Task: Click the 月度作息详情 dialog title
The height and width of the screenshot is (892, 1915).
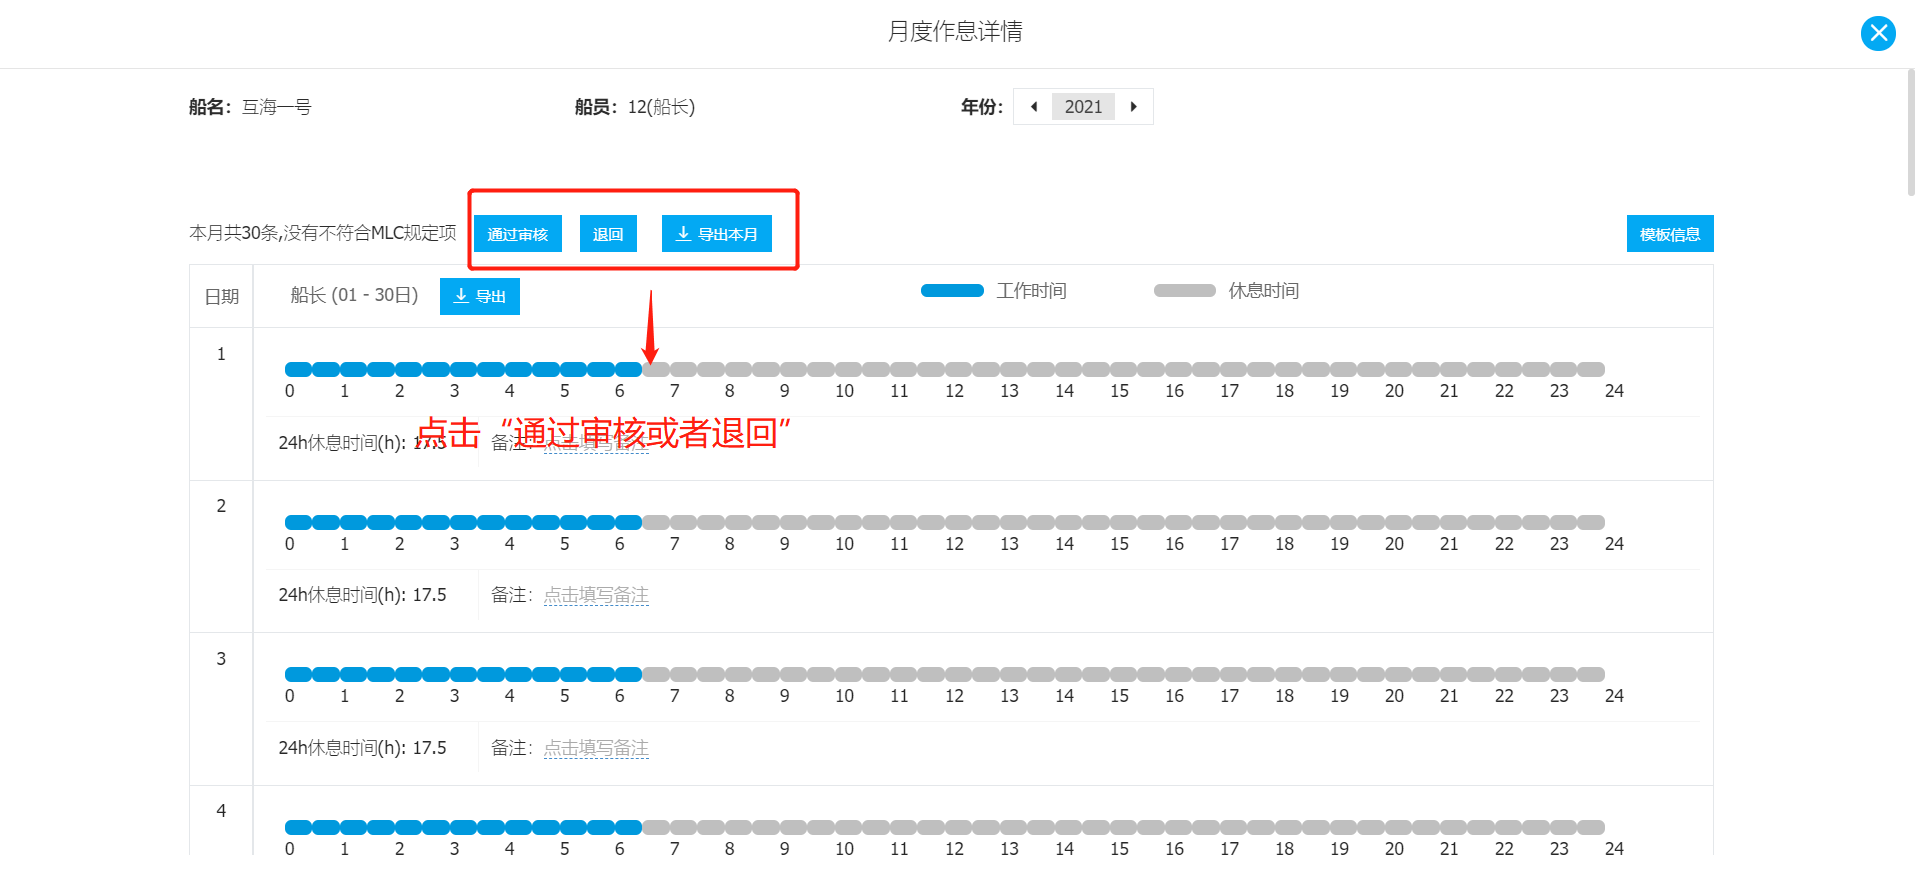Action: [x=955, y=32]
